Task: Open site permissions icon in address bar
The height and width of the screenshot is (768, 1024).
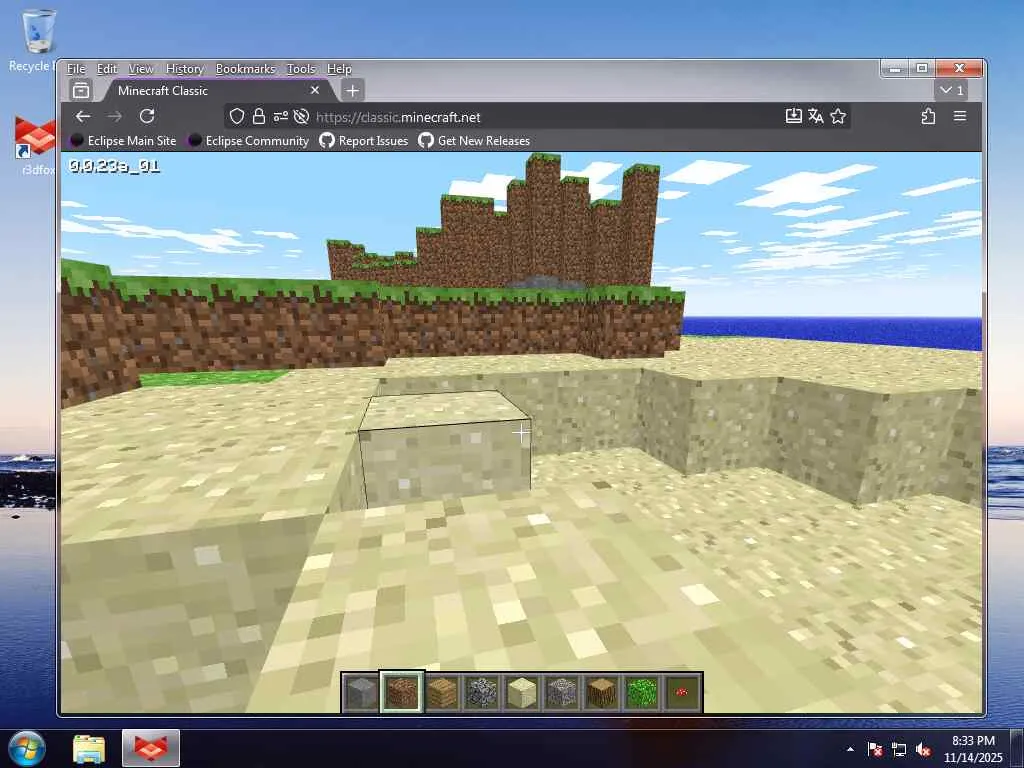Action: [x=280, y=117]
